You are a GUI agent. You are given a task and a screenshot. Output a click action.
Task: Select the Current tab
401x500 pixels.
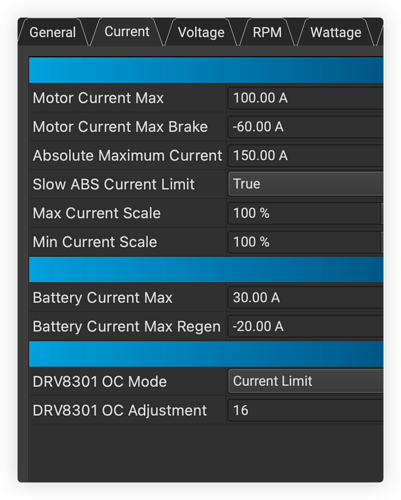pyautogui.click(x=127, y=32)
